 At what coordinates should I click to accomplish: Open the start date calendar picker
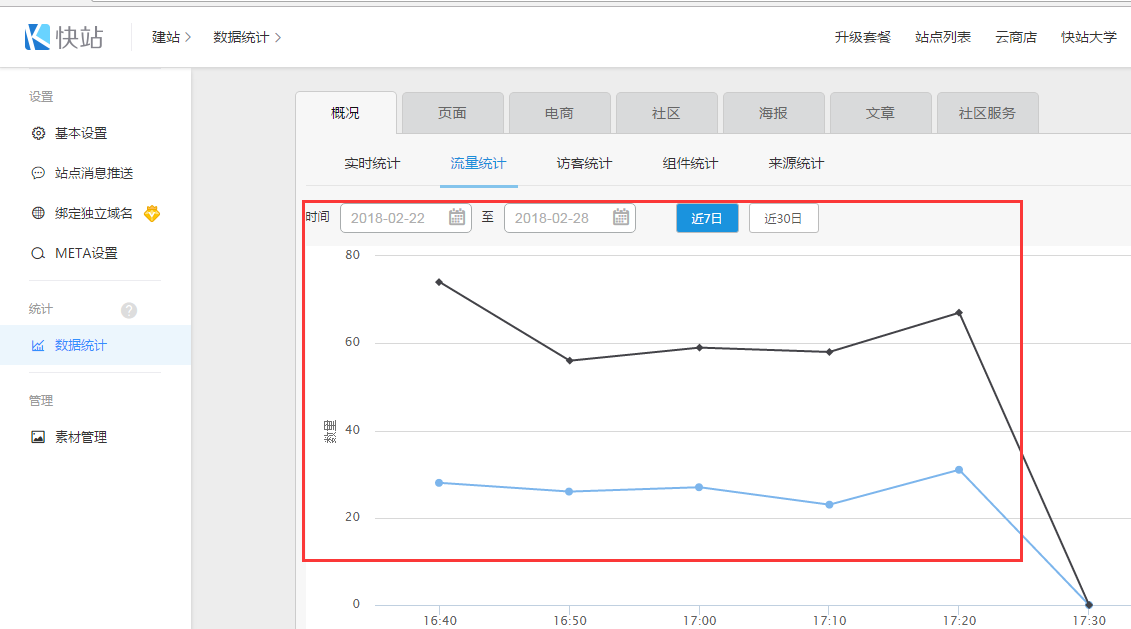click(x=457, y=218)
